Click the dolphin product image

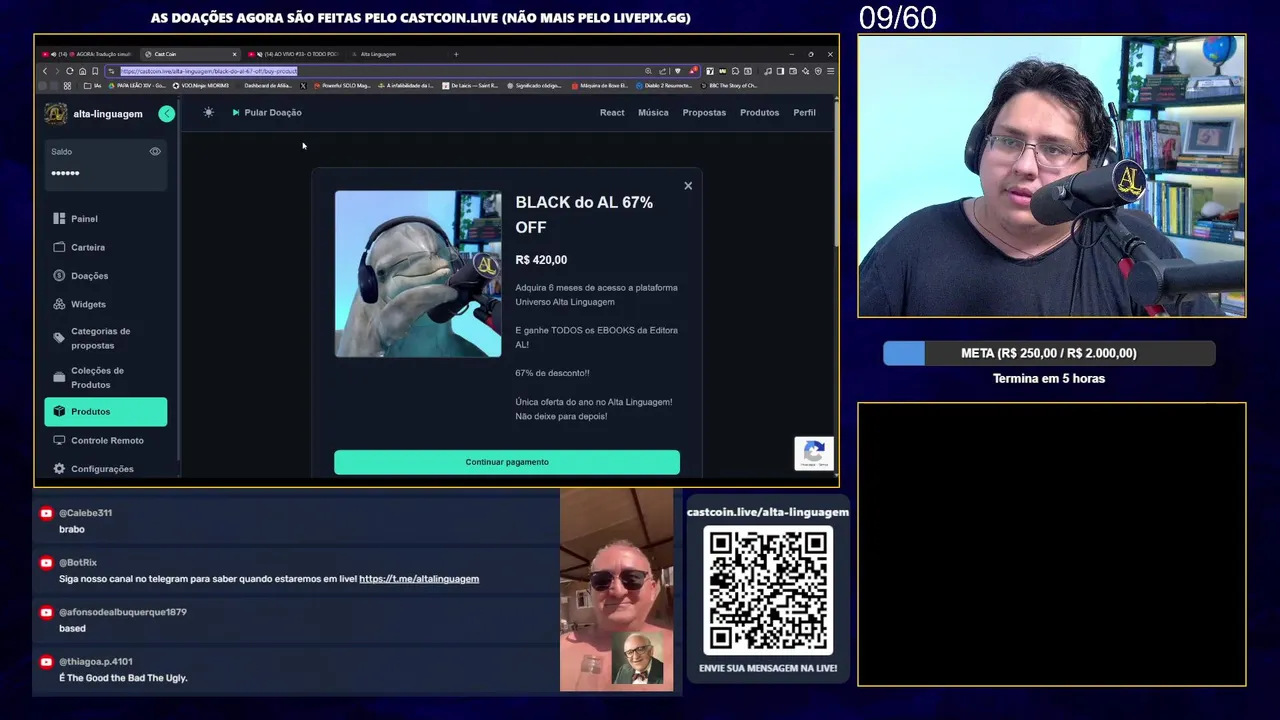click(418, 274)
